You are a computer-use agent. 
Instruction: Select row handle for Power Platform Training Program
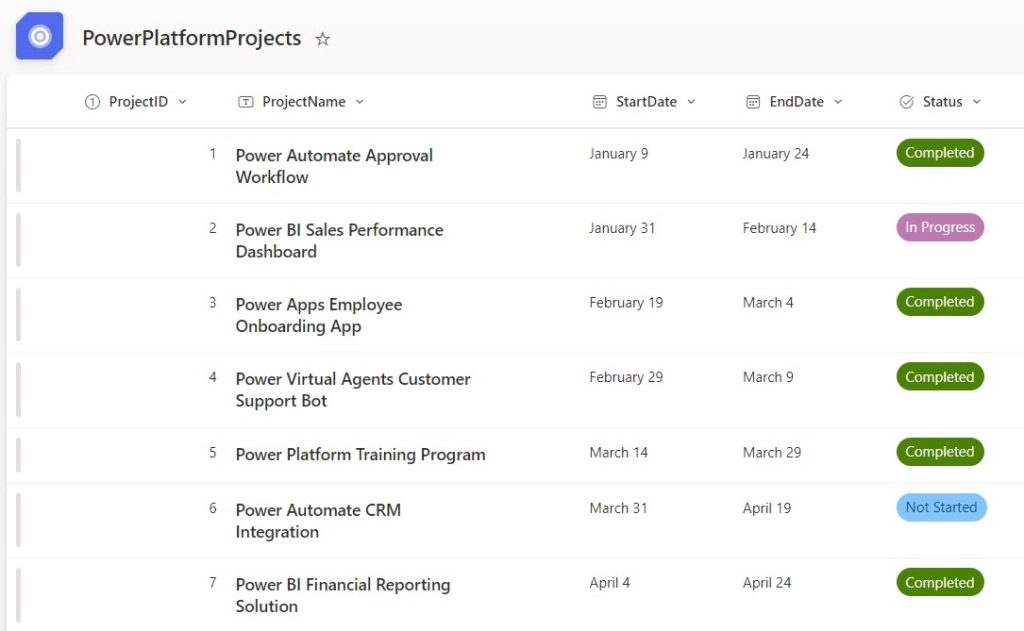(18, 455)
